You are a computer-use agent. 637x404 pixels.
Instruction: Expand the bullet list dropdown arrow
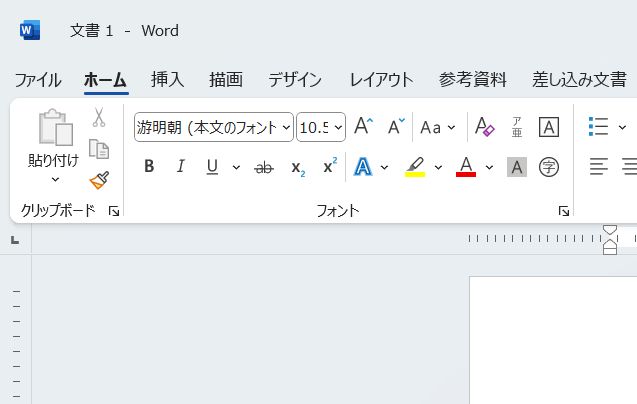point(622,127)
